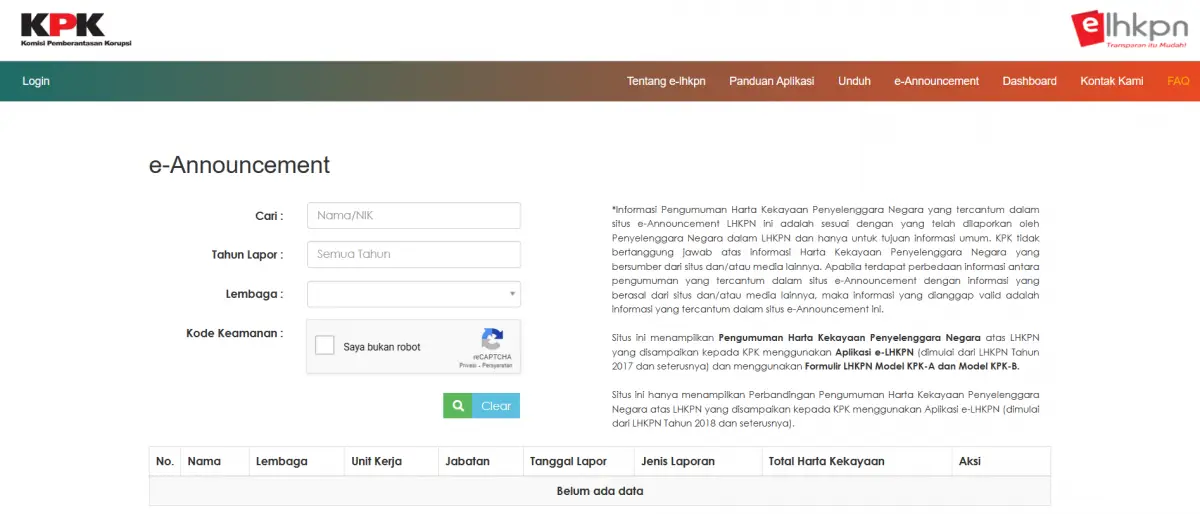Select the Unduh menu item
Screen dimensions: 1200x514
point(854,81)
